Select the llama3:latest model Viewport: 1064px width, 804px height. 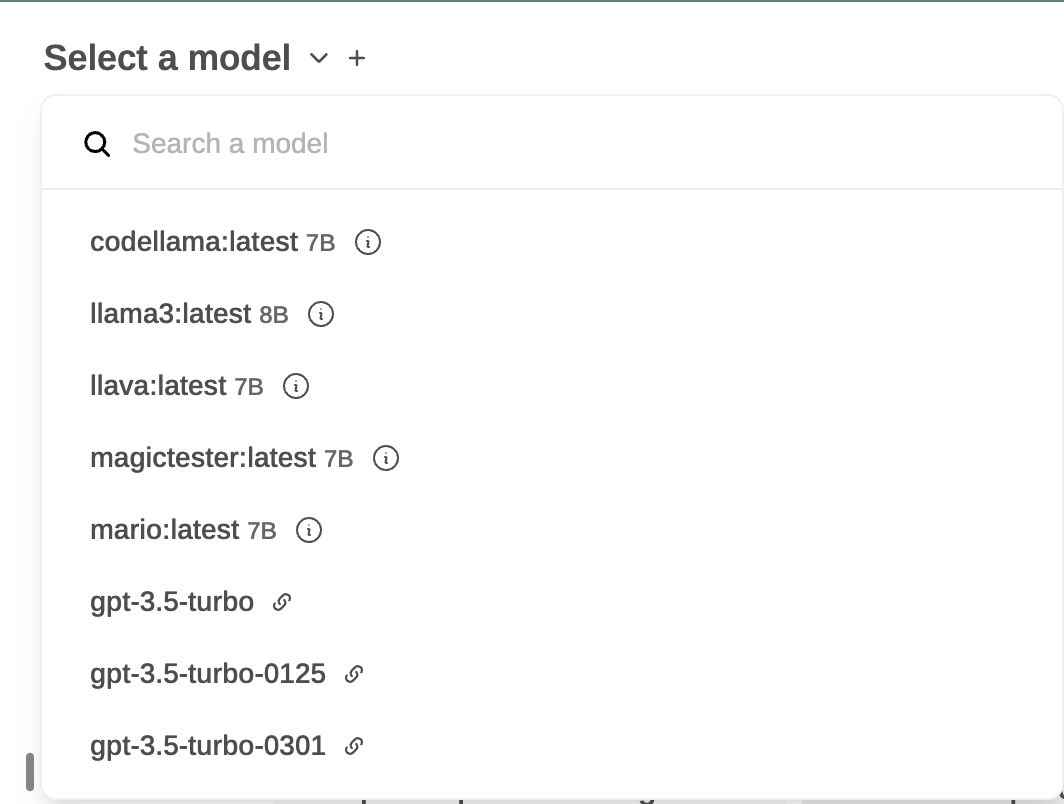click(x=552, y=314)
